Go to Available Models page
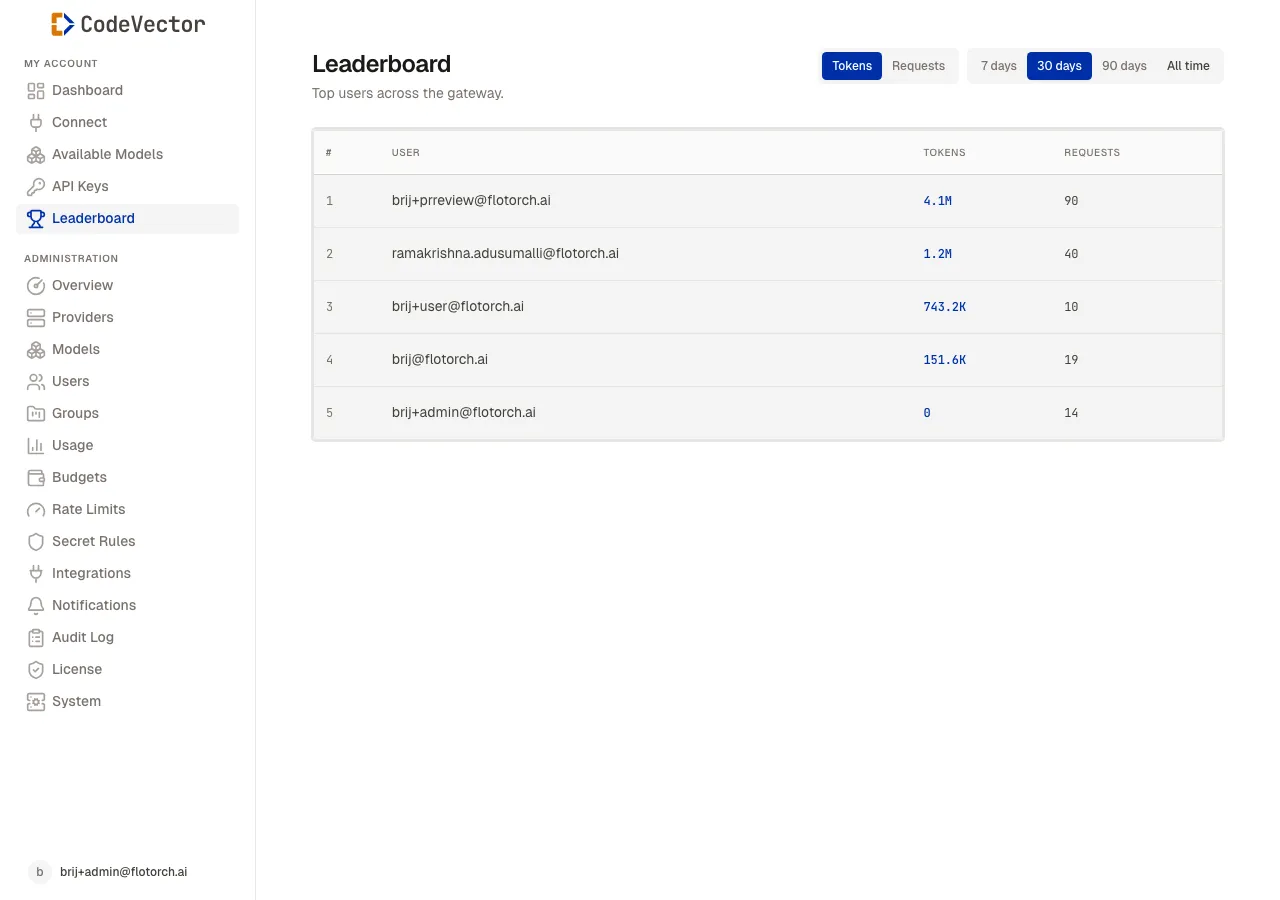 tap(128, 154)
